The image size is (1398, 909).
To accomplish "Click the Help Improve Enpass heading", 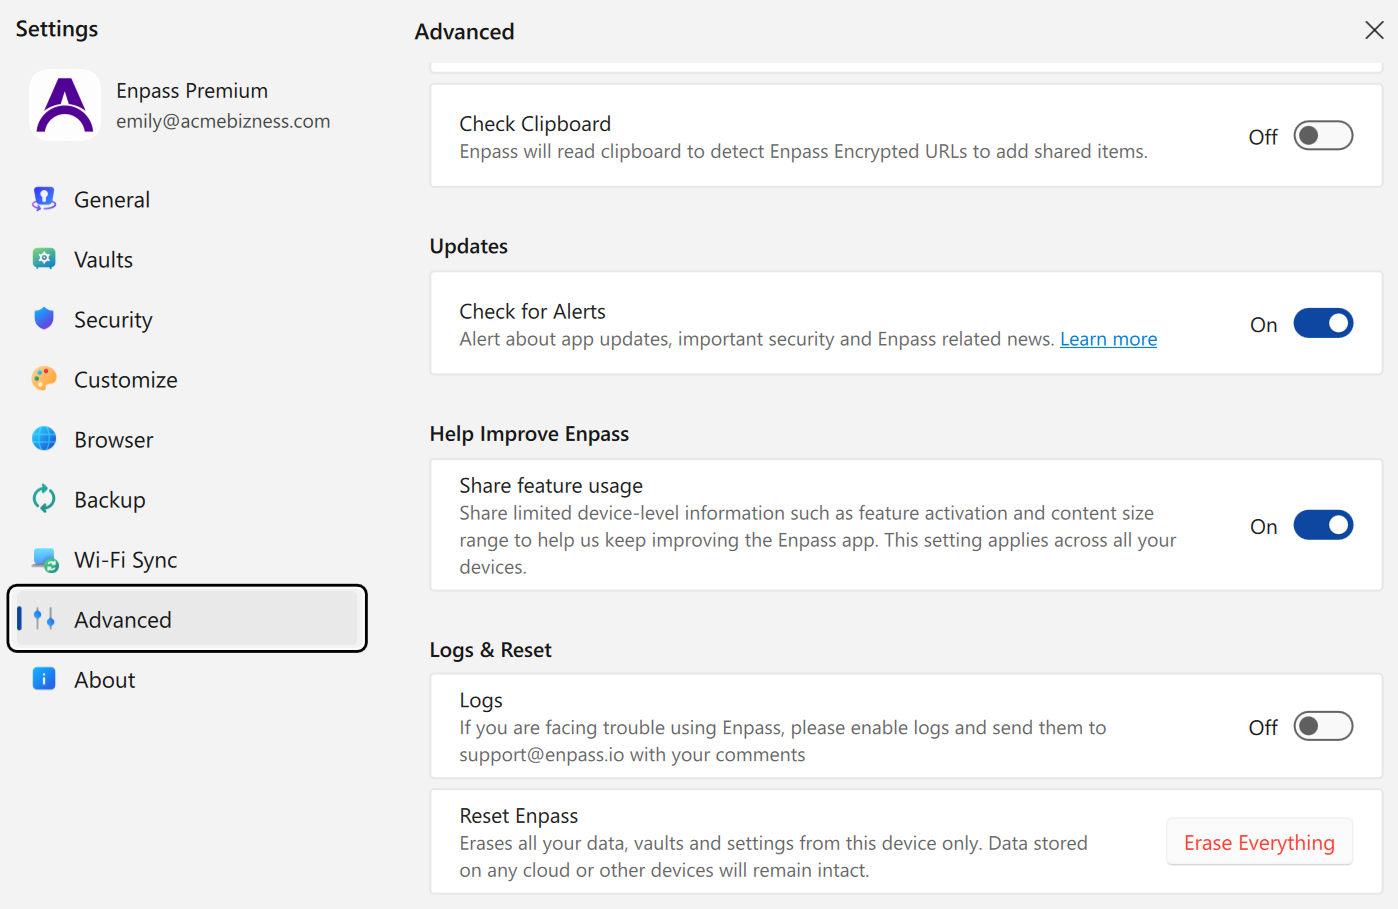I will click(x=529, y=434).
